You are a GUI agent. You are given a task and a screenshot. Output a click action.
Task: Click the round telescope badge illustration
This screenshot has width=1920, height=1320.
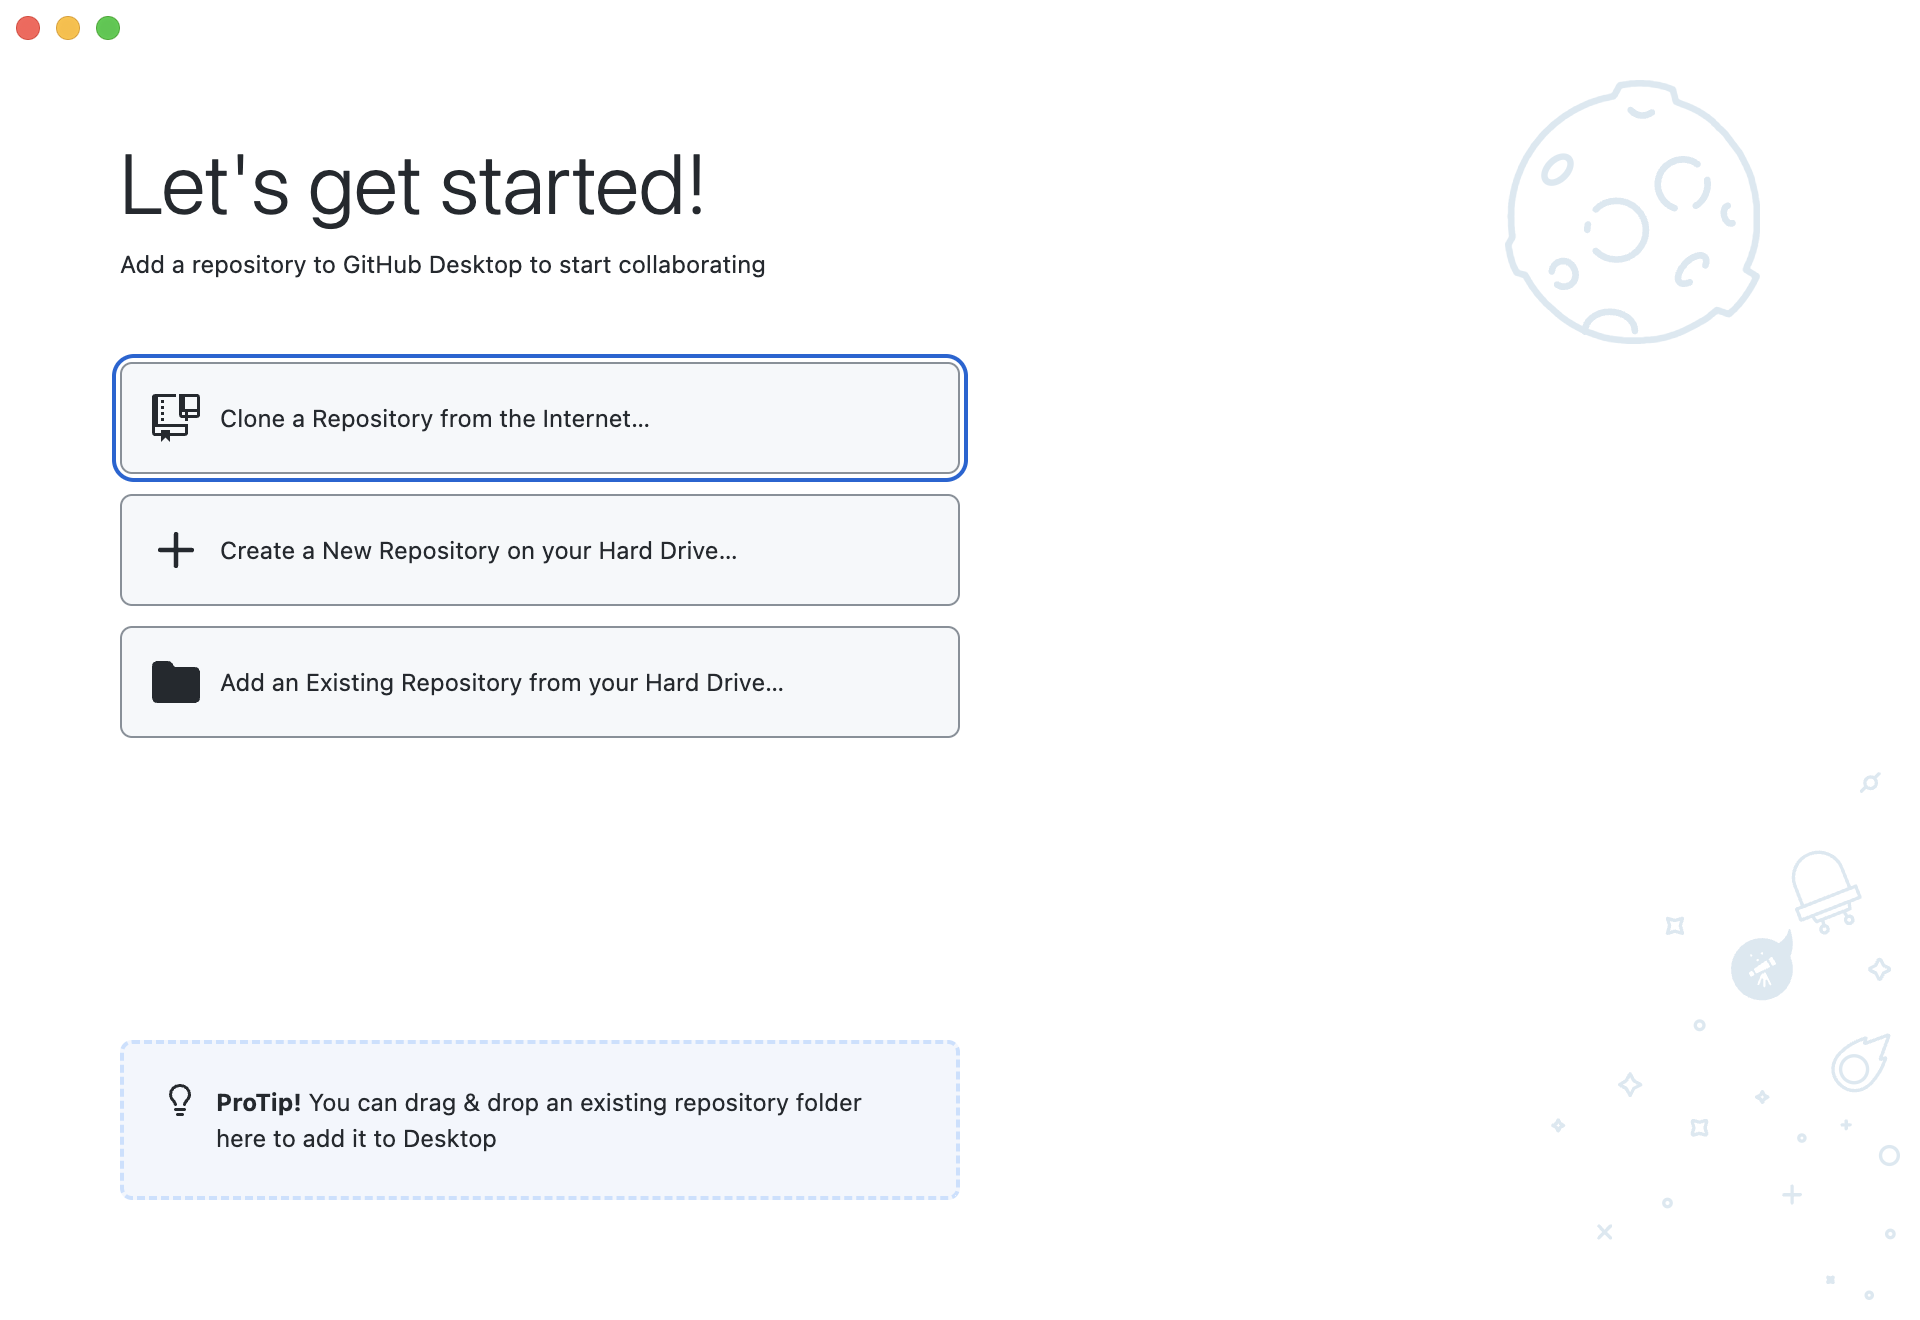tap(1761, 969)
